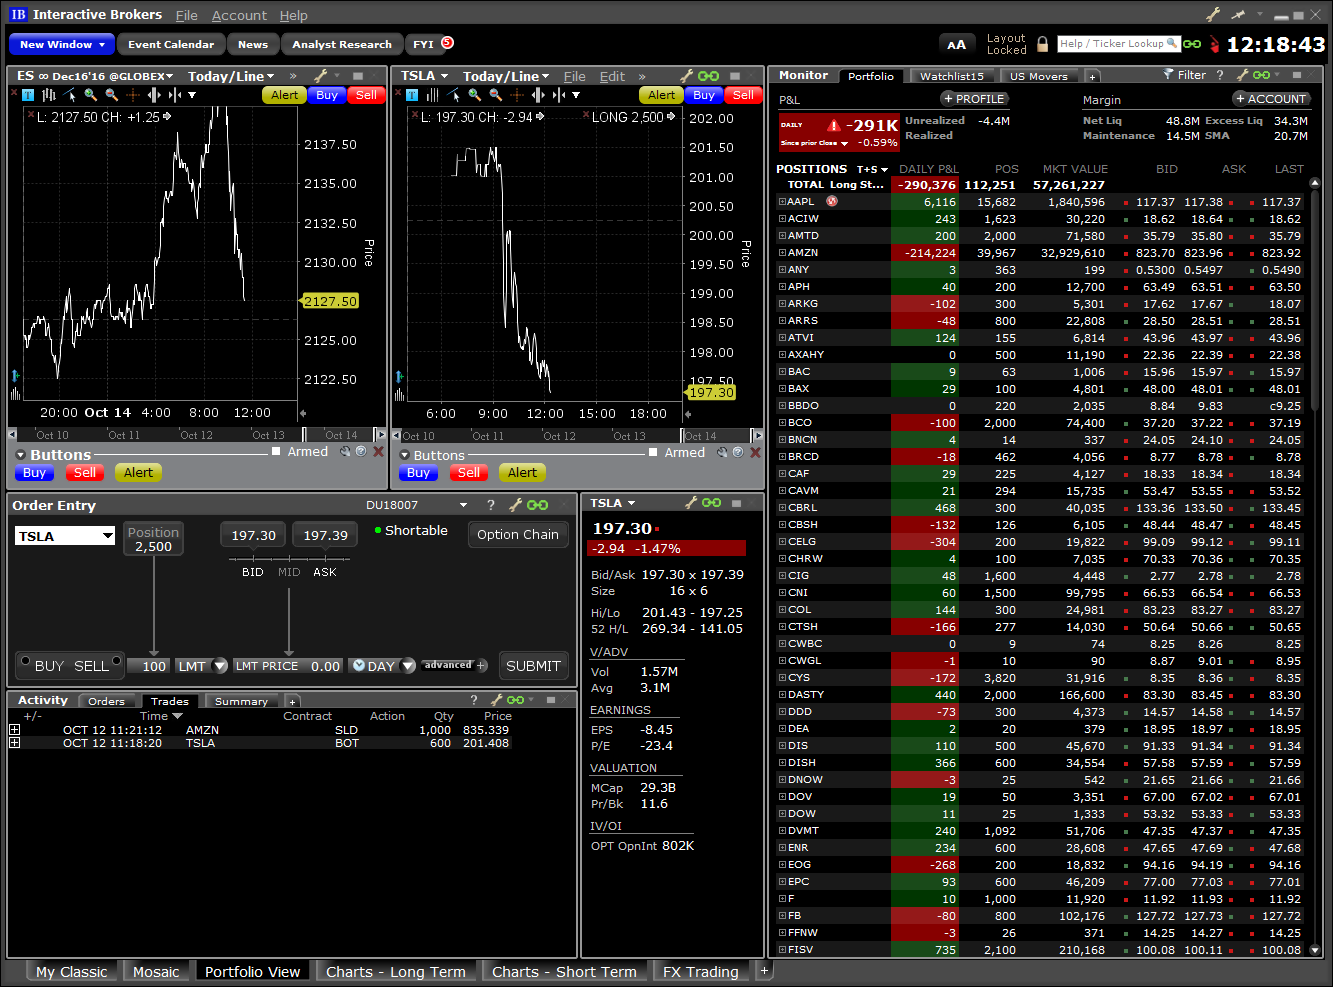Click the crosshair tool on the TSLA chart toolbar
Viewport: 1333px width, 987px height.
pyautogui.click(x=516, y=95)
